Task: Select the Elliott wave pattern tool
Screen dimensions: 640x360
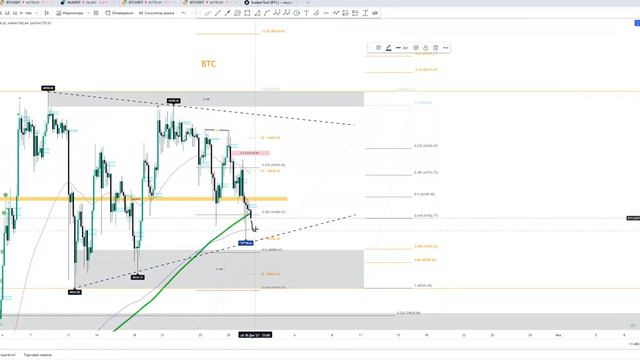Action: [x=287, y=13]
